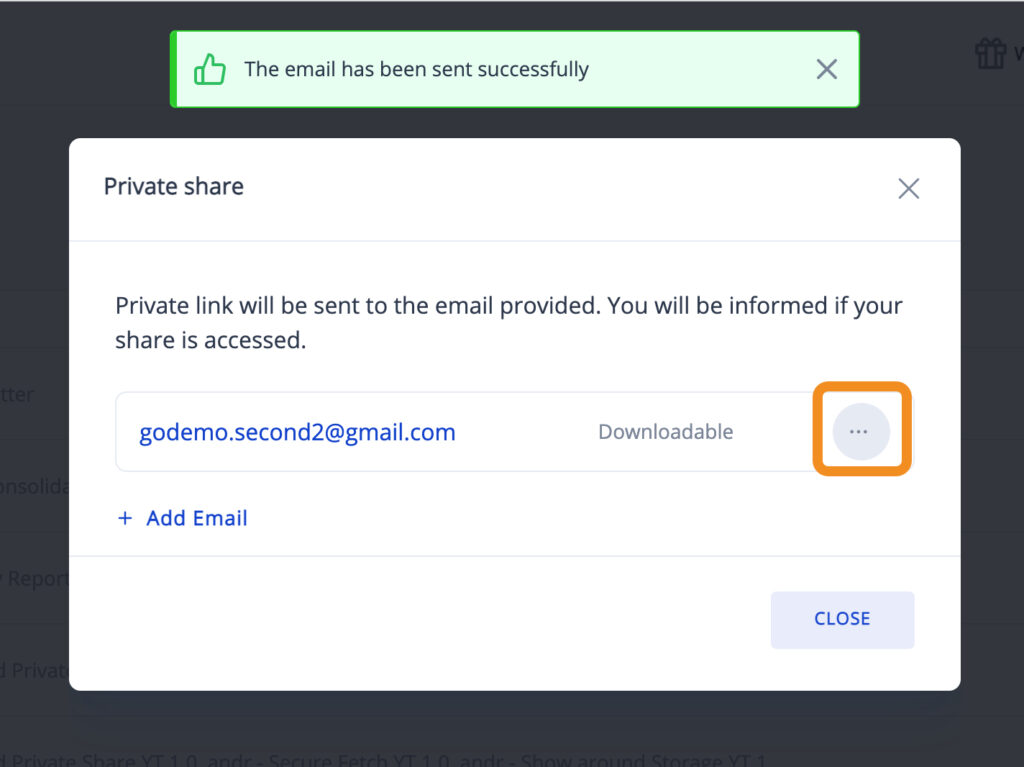Image resolution: width=1024 pixels, height=767 pixels.
Task: Click the plus icon beside Add Email
Action: click(x=125, y=518)
